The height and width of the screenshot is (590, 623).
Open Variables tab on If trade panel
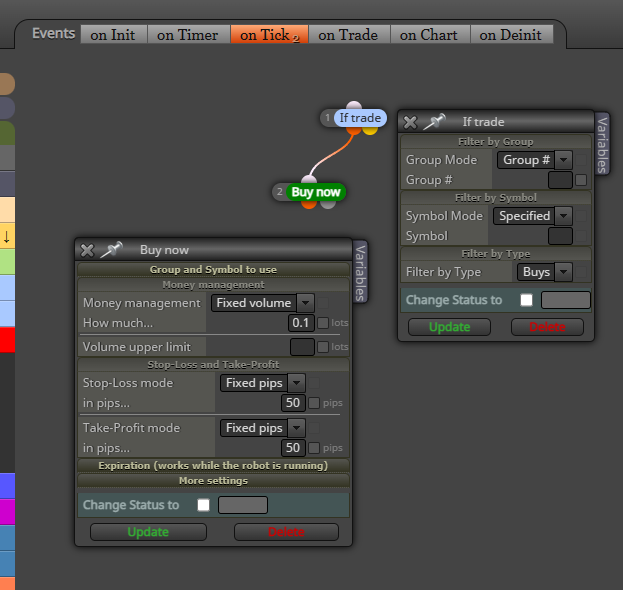[602, 145]
